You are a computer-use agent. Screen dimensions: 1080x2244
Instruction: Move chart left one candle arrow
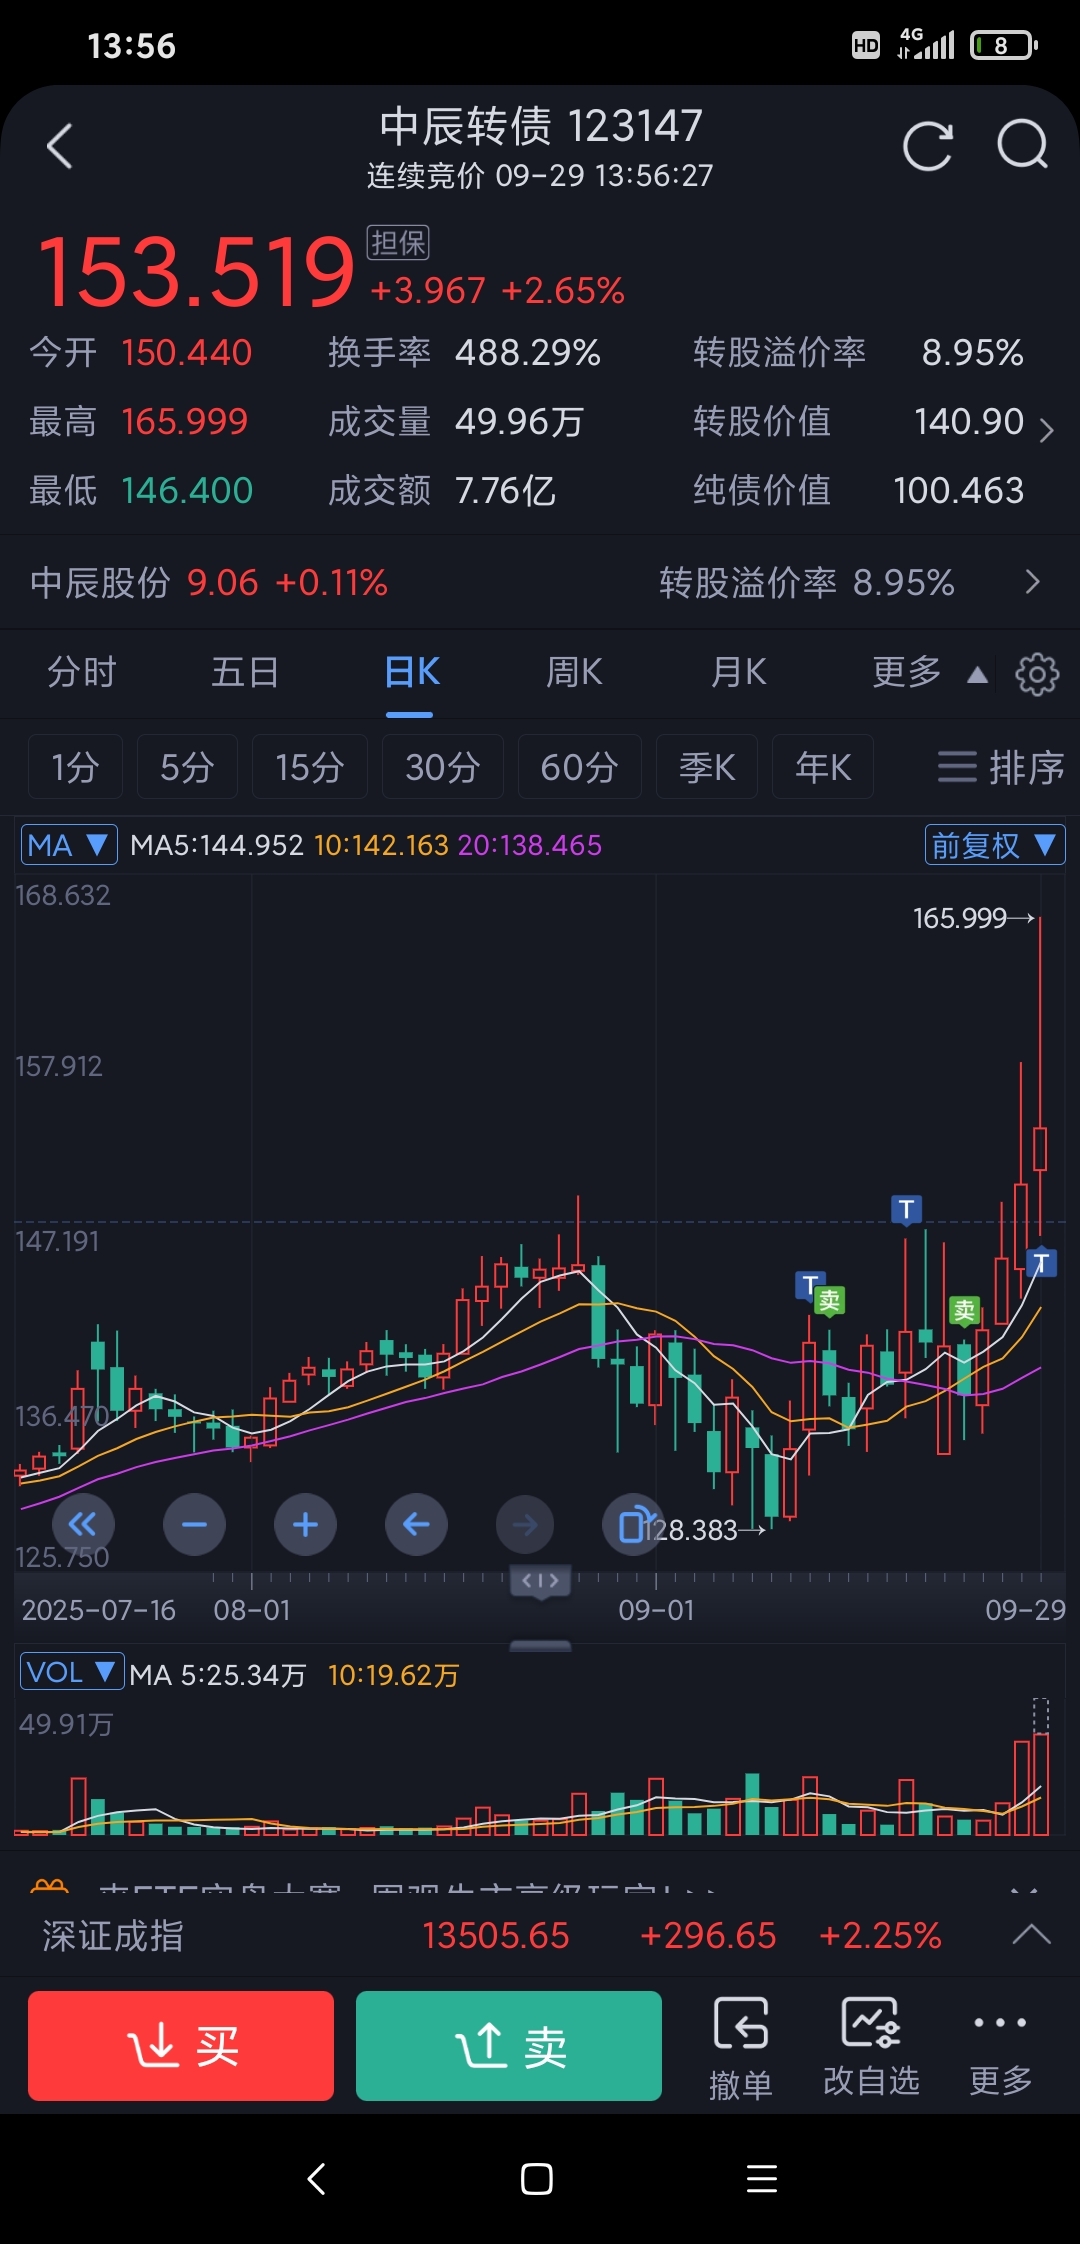[416, 1525]
